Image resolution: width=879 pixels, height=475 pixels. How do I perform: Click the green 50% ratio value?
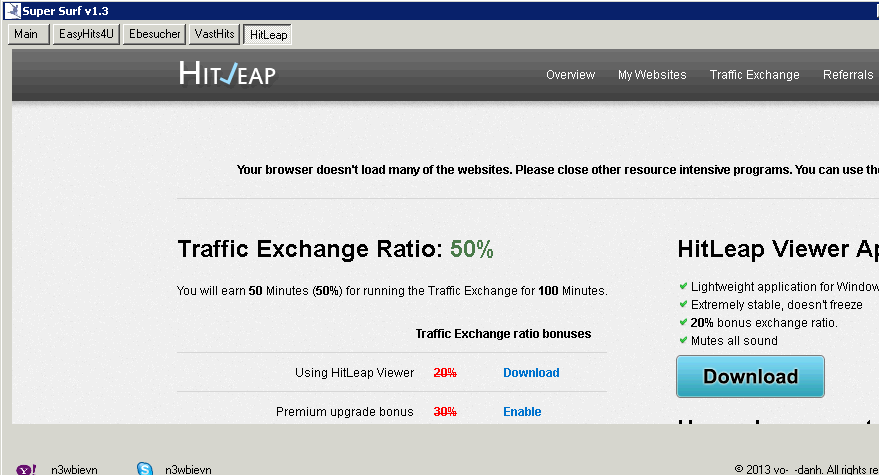tap(471, 249)
